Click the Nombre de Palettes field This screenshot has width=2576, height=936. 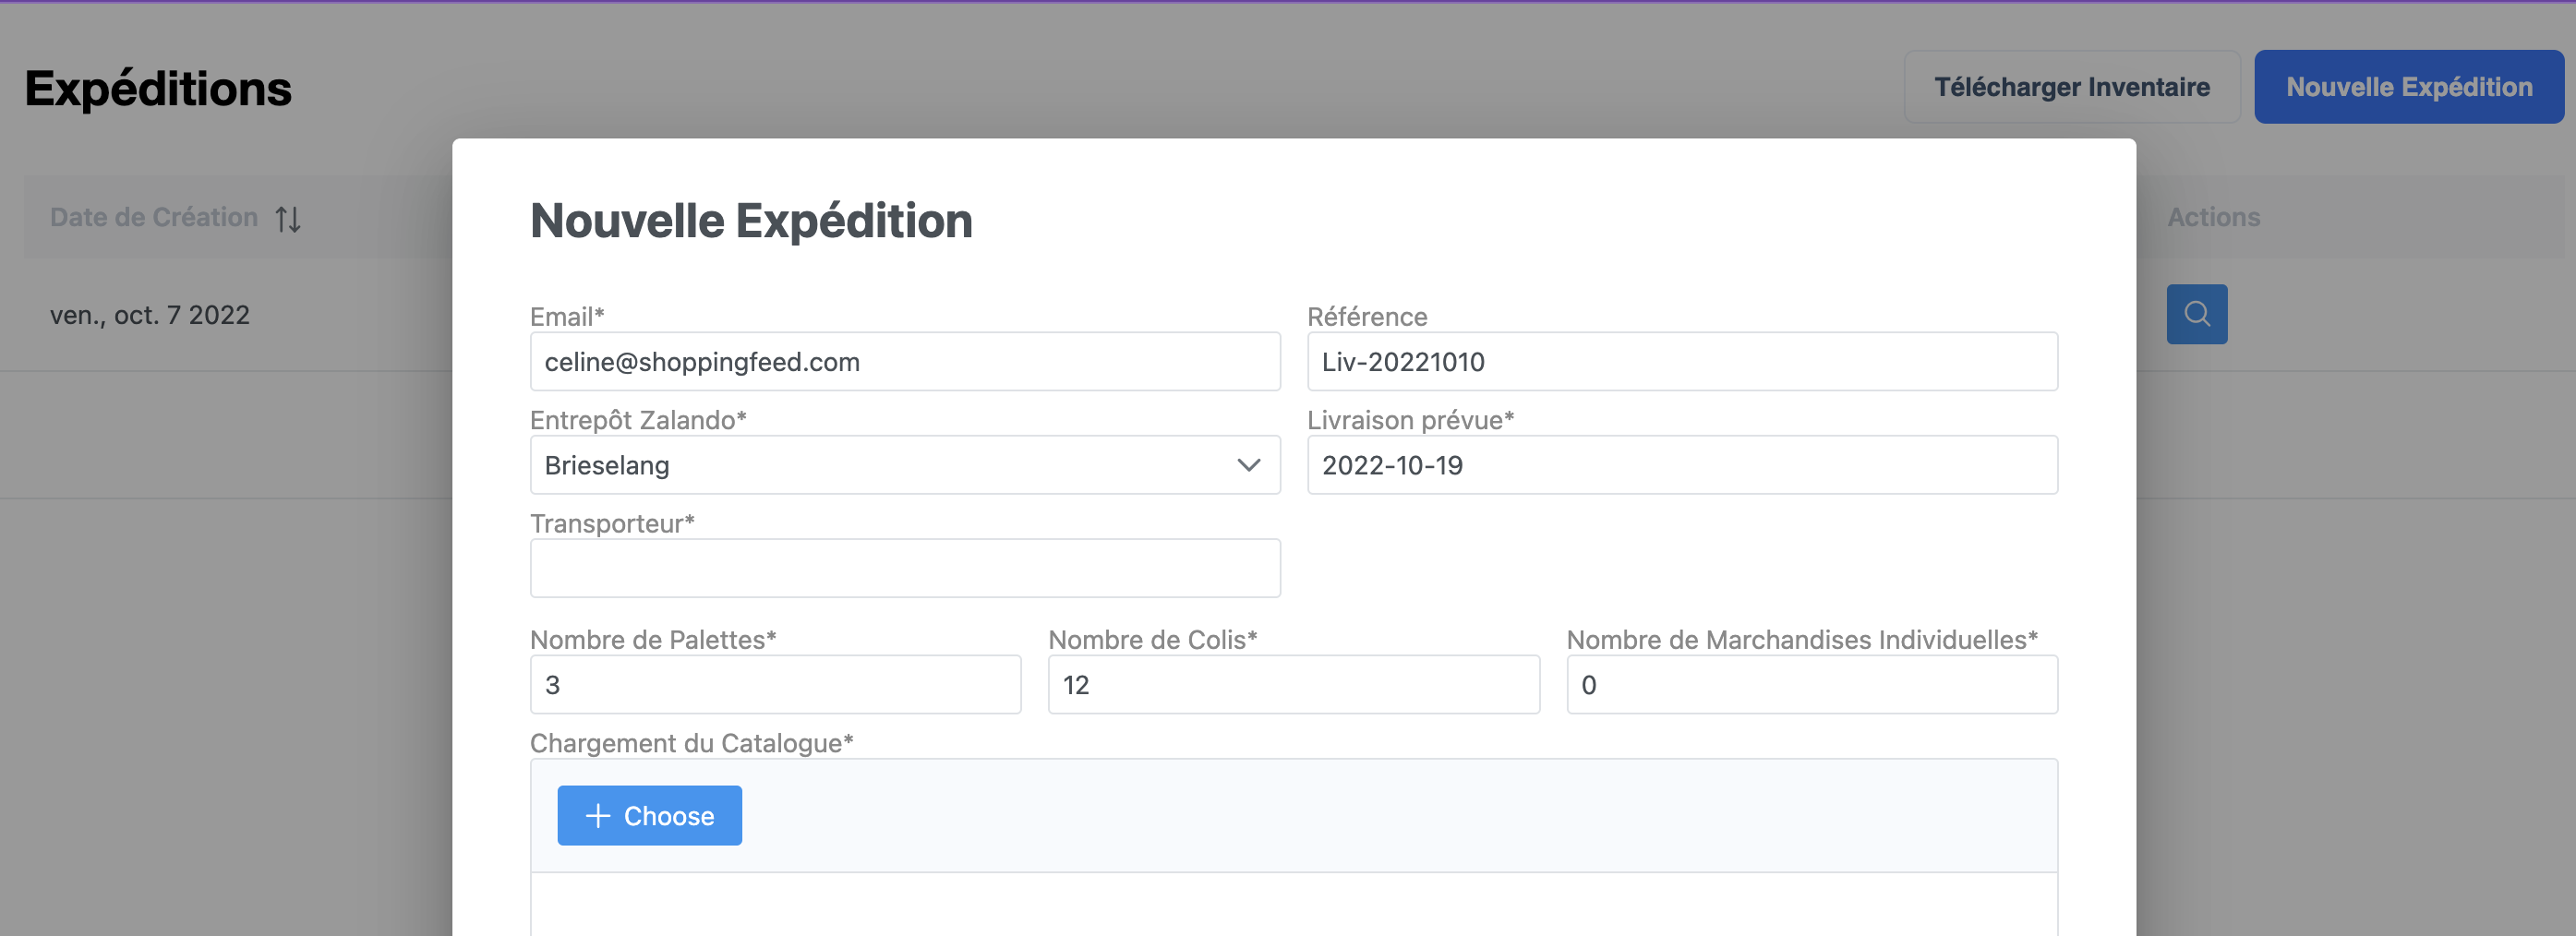click(x=775, y=685)
